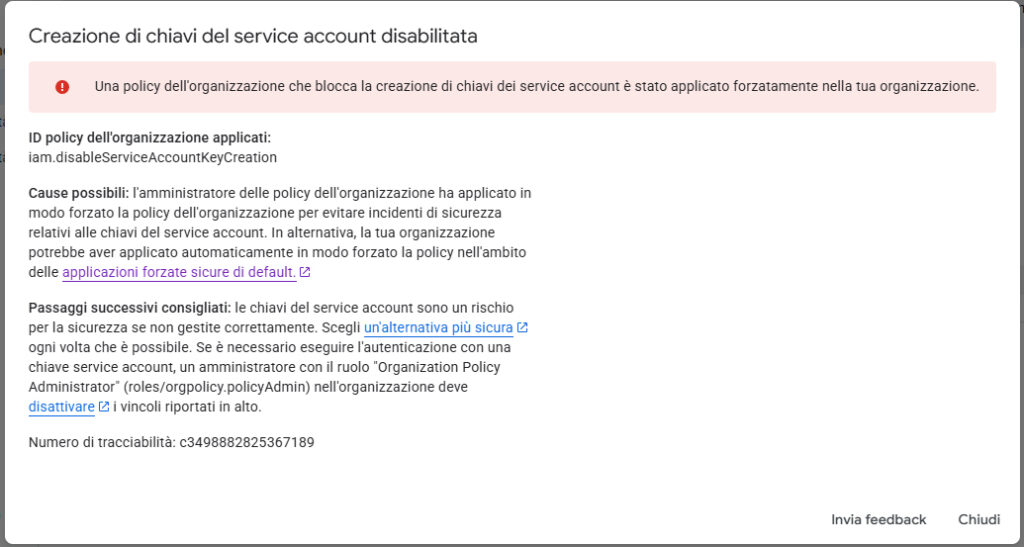Click the red error alert icon

pos(62,87)
